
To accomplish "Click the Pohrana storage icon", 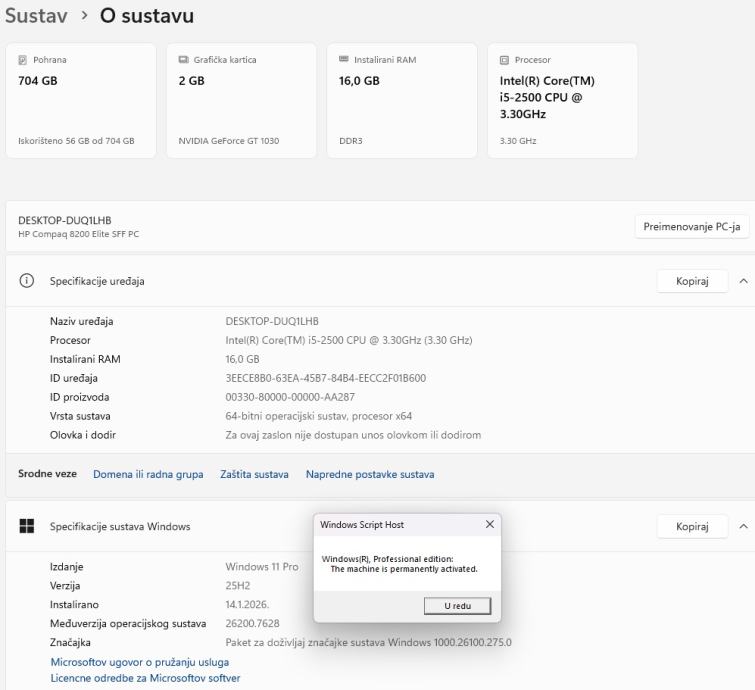I will tap(22, 60).
